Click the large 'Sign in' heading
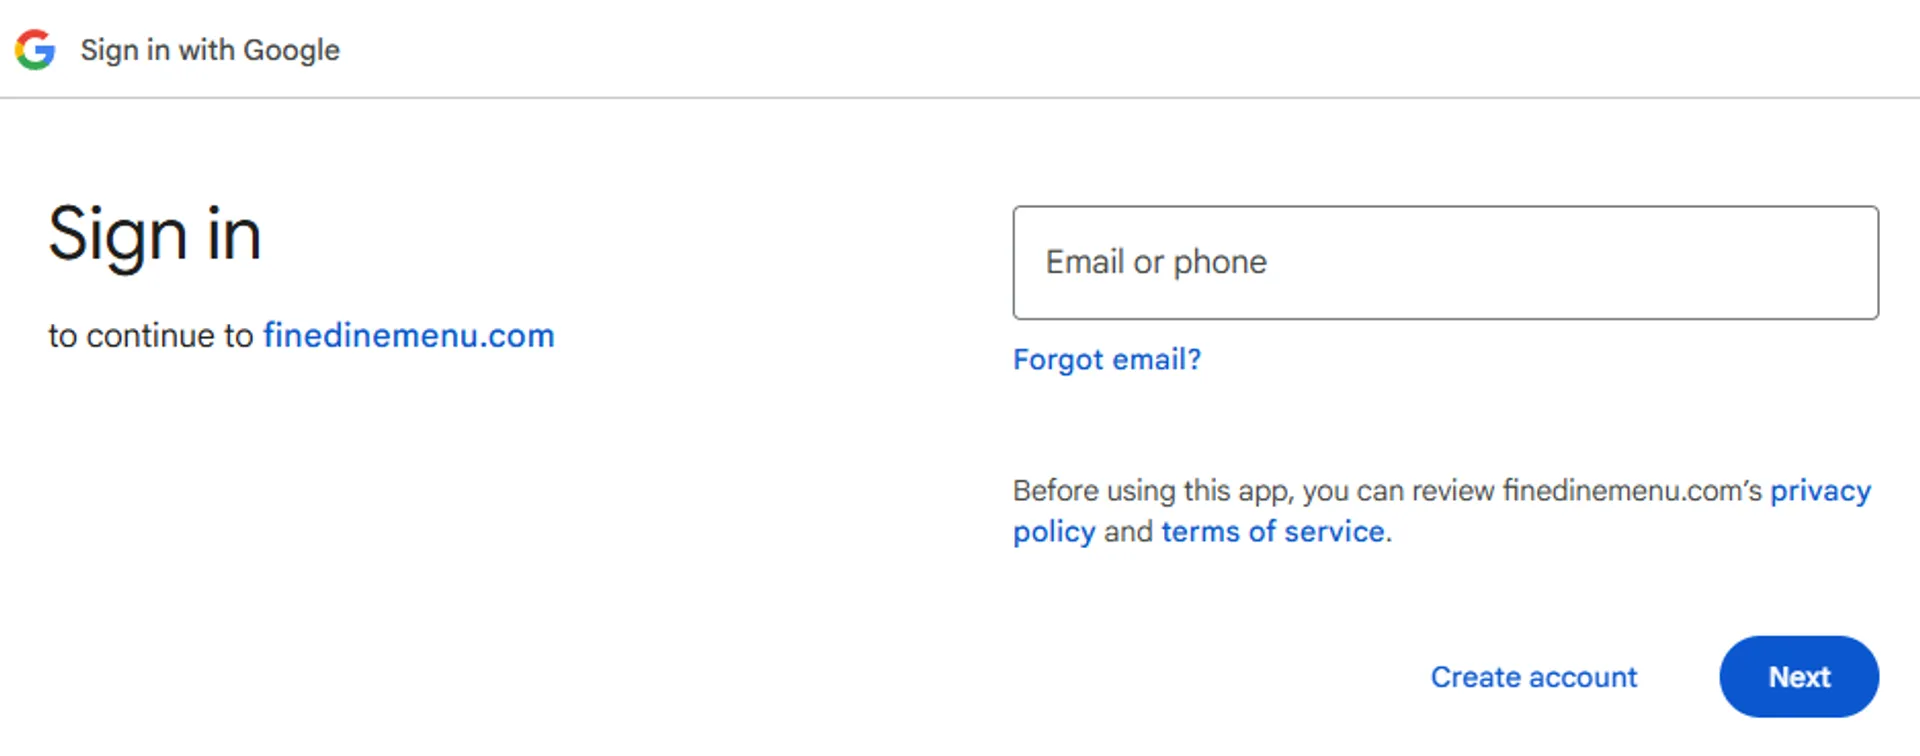 point(155,235)
